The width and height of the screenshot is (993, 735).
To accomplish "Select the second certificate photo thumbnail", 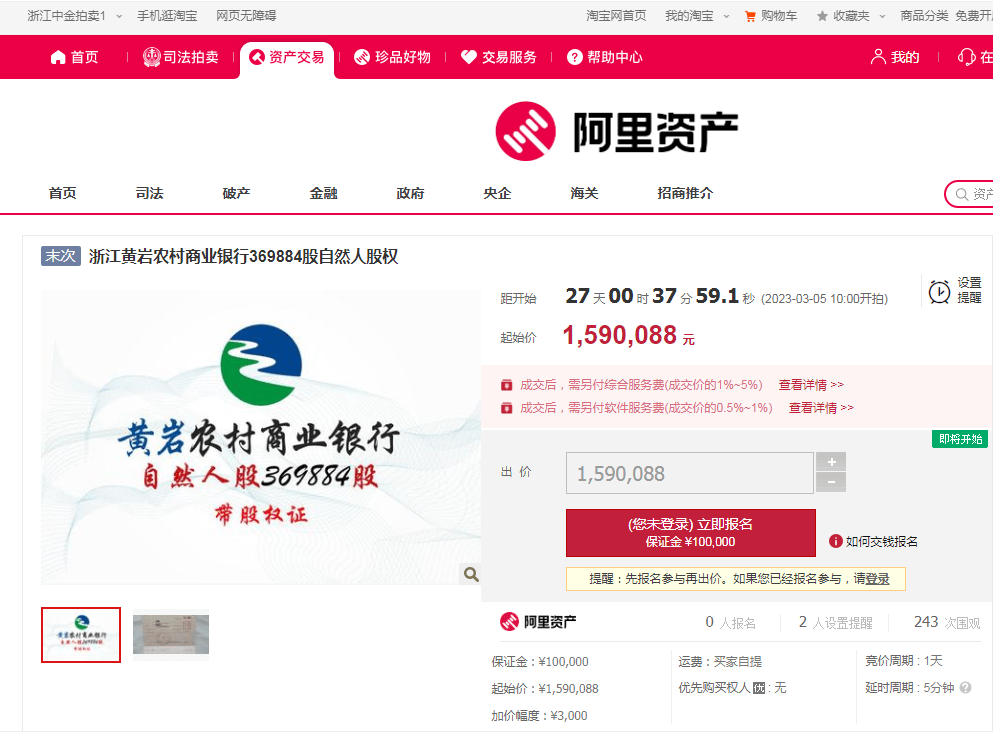I will point(171,635).
